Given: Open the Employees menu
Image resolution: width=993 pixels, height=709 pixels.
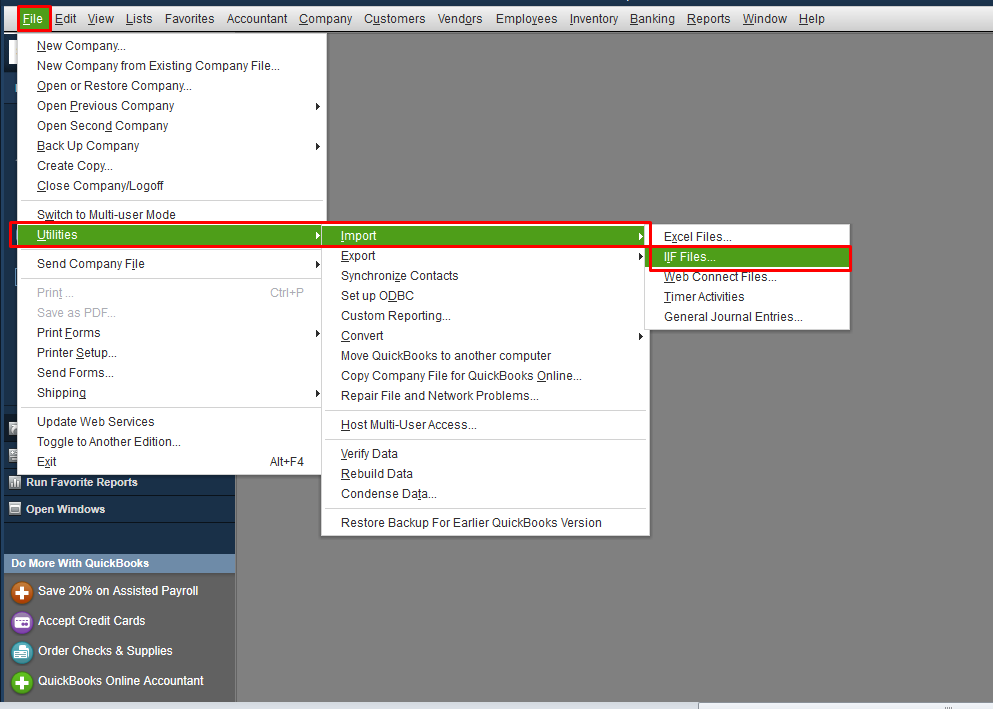Looking at the screenshot, I should pyautogui.click(x=526, y=19).
